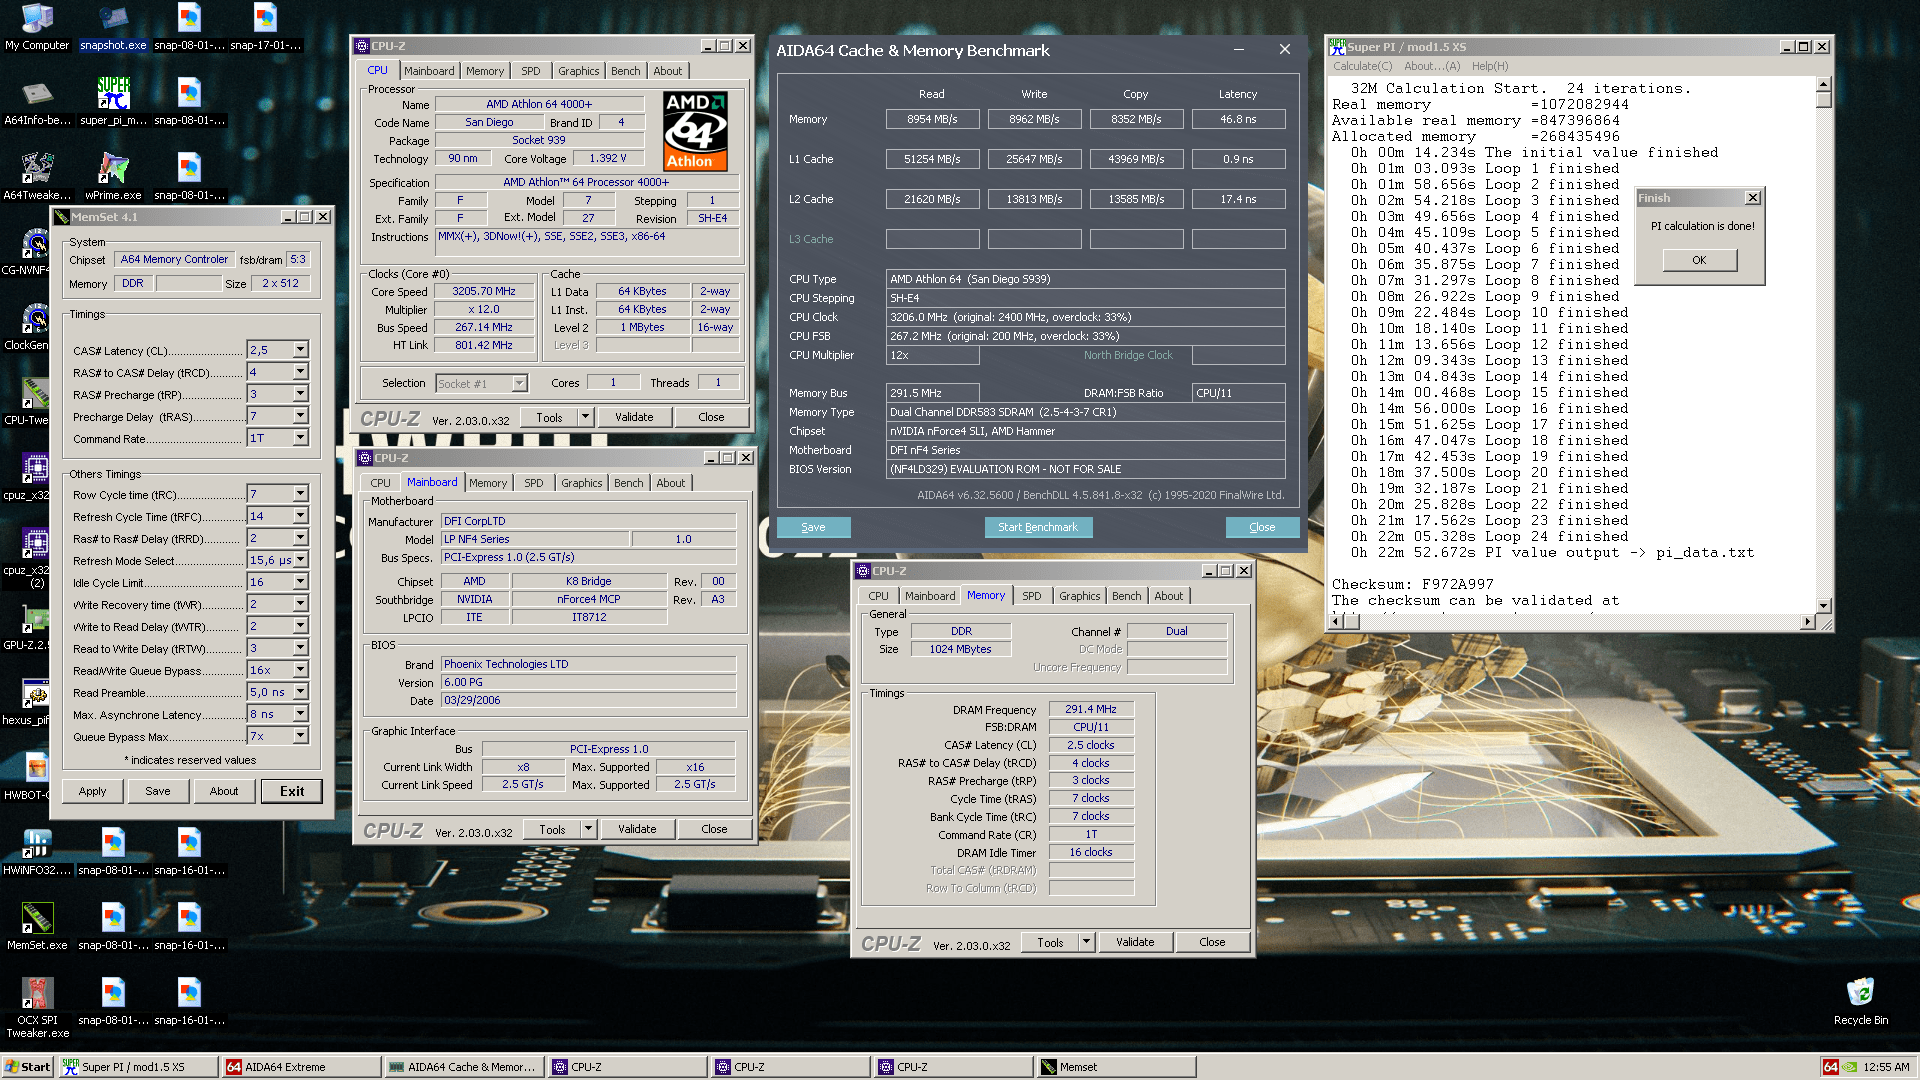Click the L1 Cache Latency 0.9 ns field
Viewport: 1920px width, 1080px height.
pyautogui.click(x=1238, y=159)
